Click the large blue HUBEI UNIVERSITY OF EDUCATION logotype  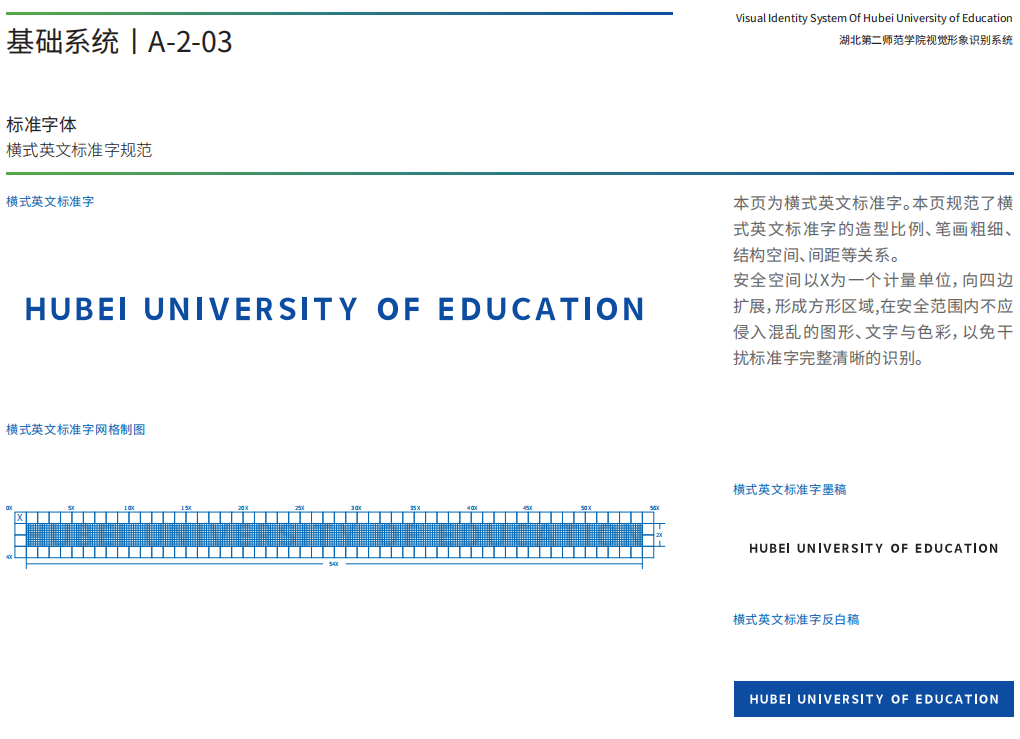[x=334, y=309]
